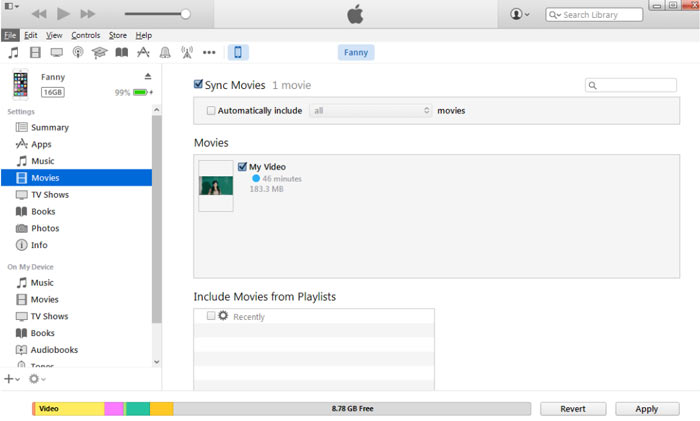
Task: Click the Search Library field
Action: pyautogui.click(x=594, y=15)
